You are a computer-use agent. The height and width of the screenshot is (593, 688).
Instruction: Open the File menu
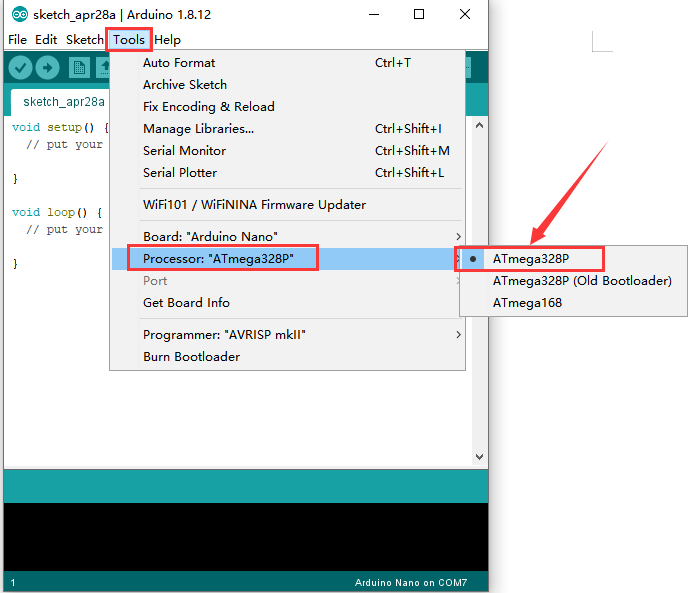18,40
